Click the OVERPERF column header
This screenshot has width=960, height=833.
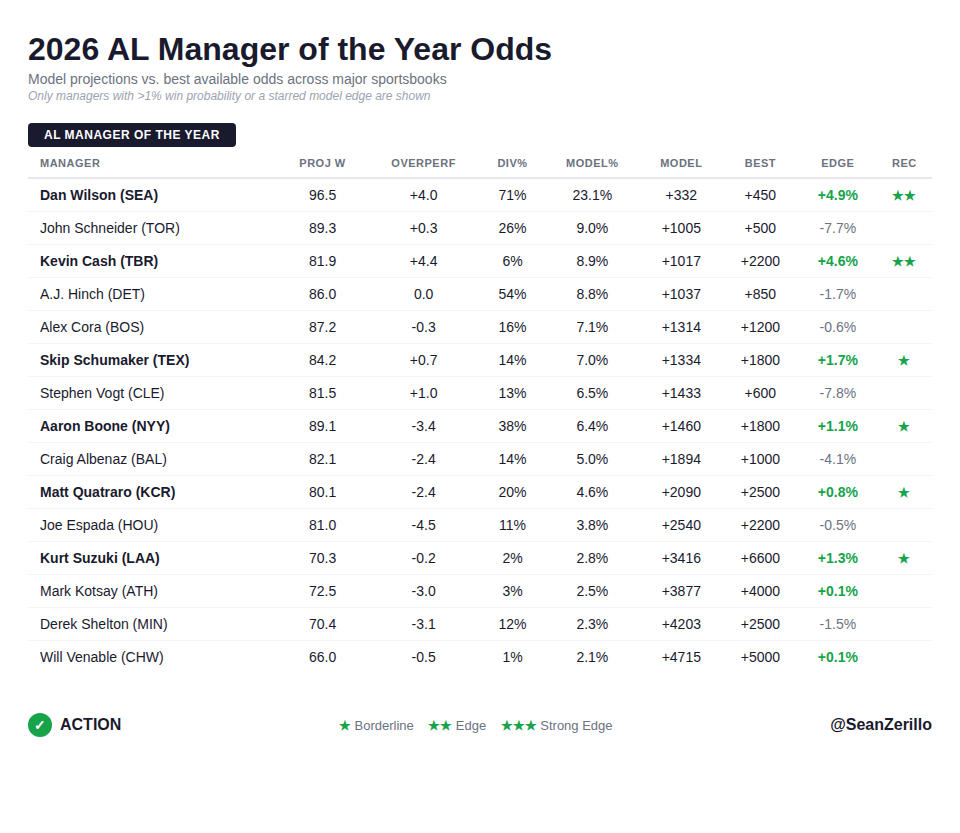coord(423,163)
